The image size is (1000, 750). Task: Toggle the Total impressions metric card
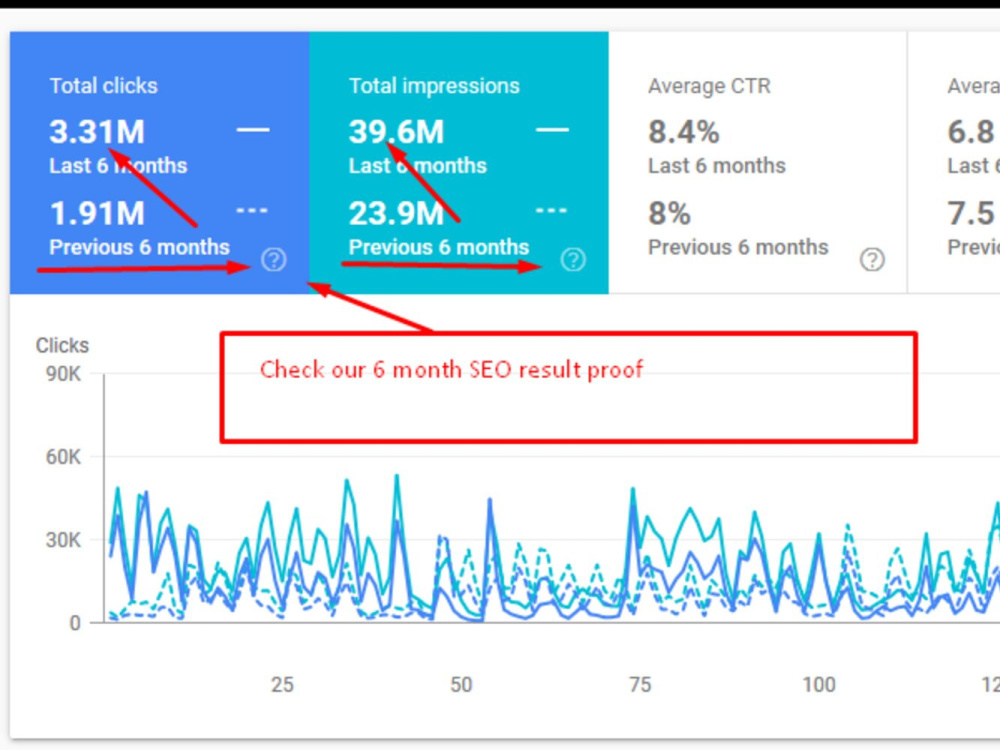[x=459, y=163]
